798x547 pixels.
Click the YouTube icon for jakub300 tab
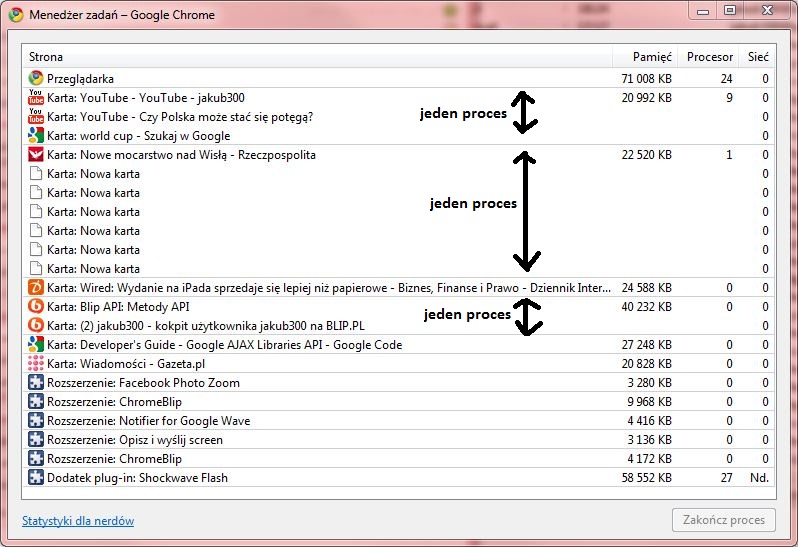pyautogui.click(x=36, y=98)
